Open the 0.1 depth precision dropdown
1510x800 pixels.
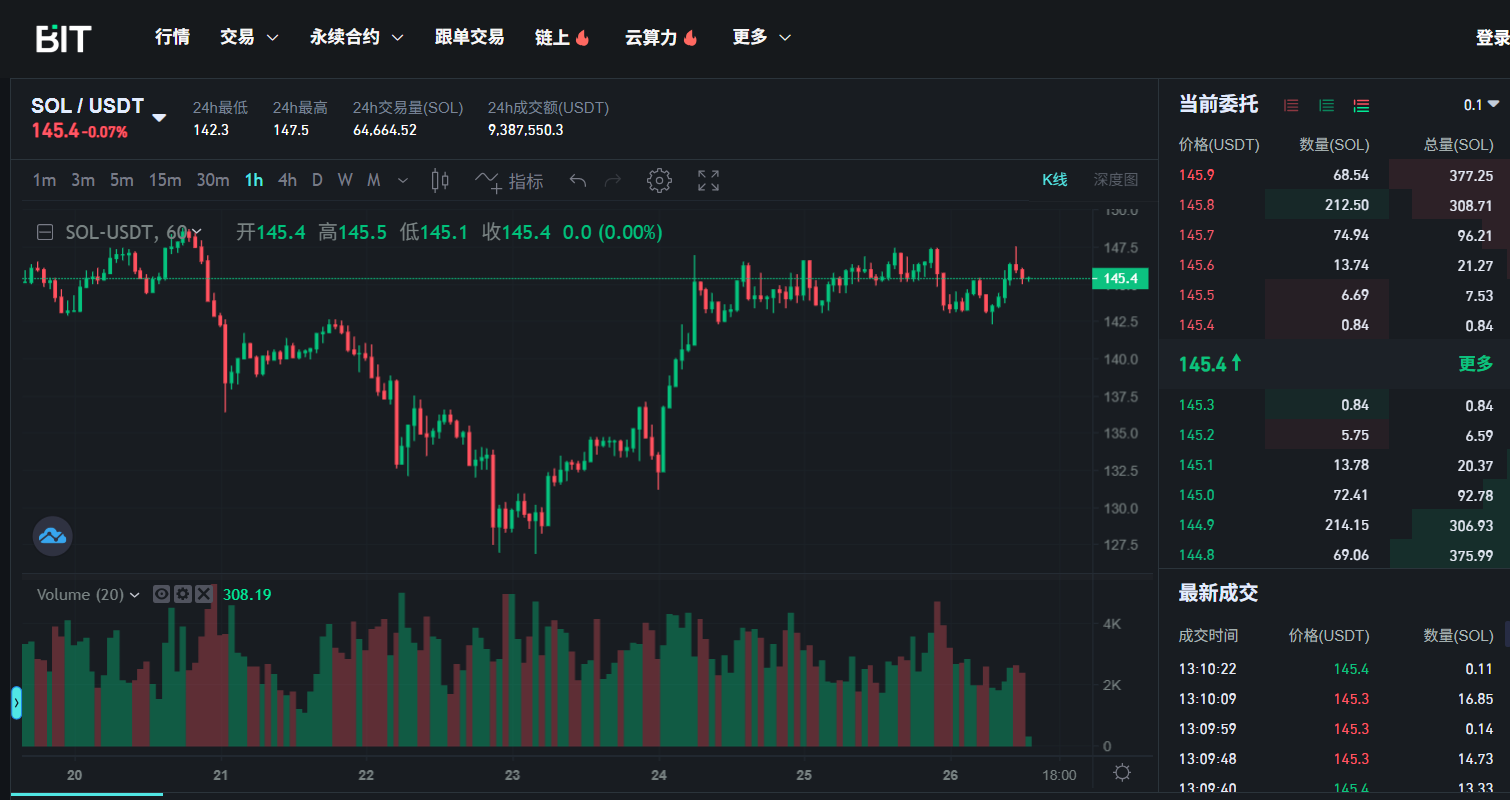coord(1481,105)
